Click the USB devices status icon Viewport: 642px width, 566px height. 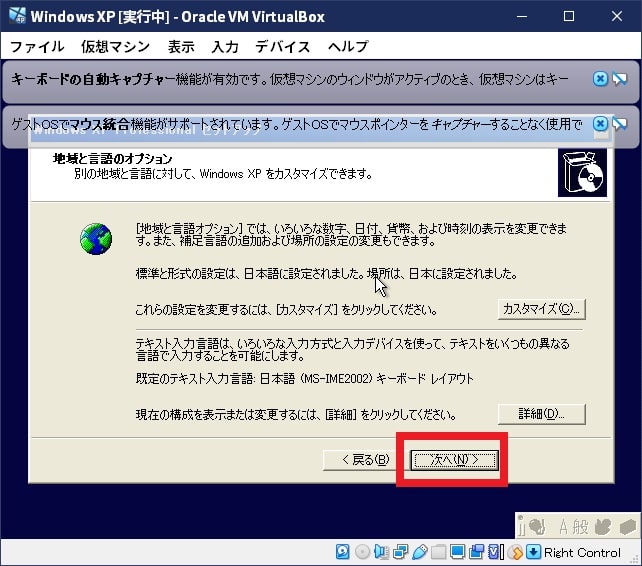(419, 552)
